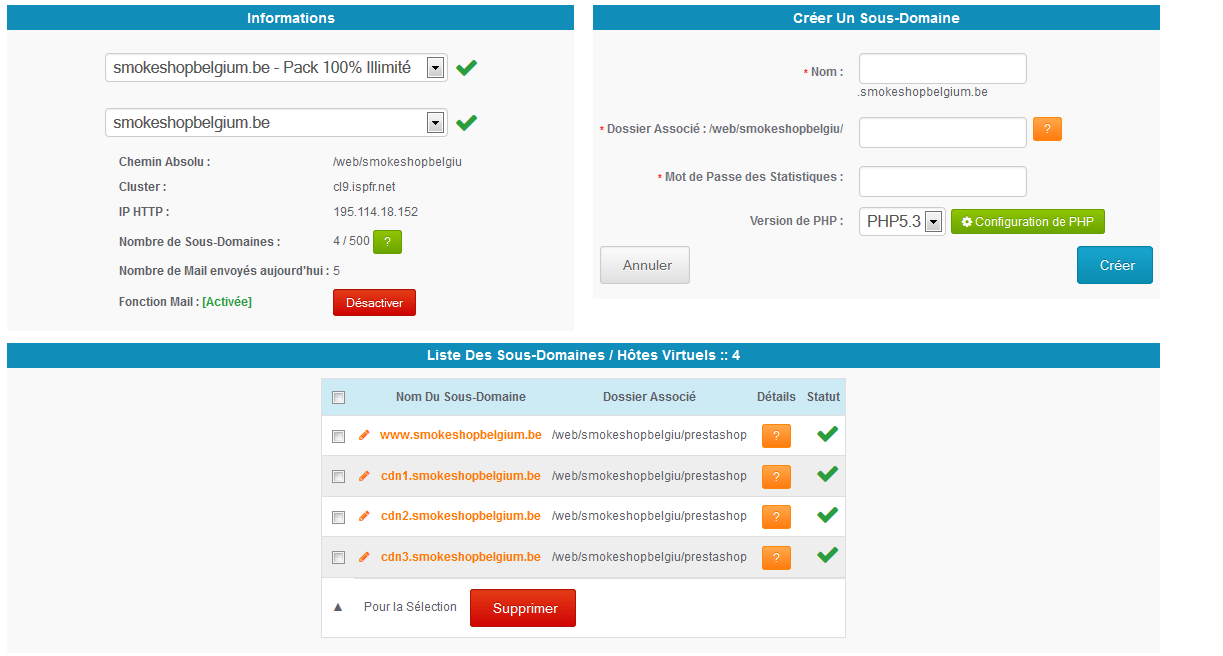
Task: Click Configuration de PHP button
Action: (1028, 222)
